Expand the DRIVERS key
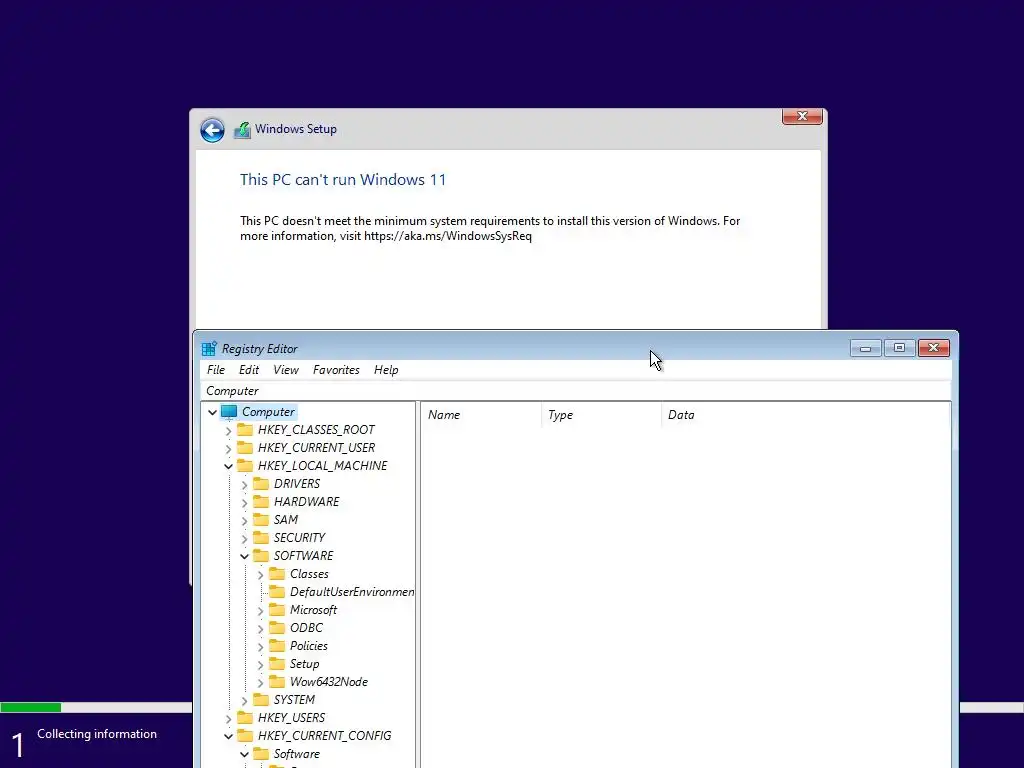 [244, 485]
